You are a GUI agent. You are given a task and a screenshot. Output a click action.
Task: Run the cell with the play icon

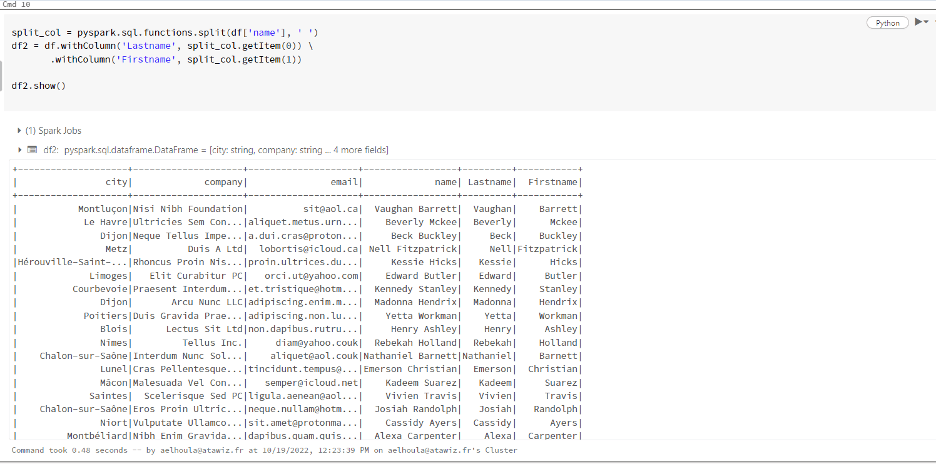pos(918,23)
